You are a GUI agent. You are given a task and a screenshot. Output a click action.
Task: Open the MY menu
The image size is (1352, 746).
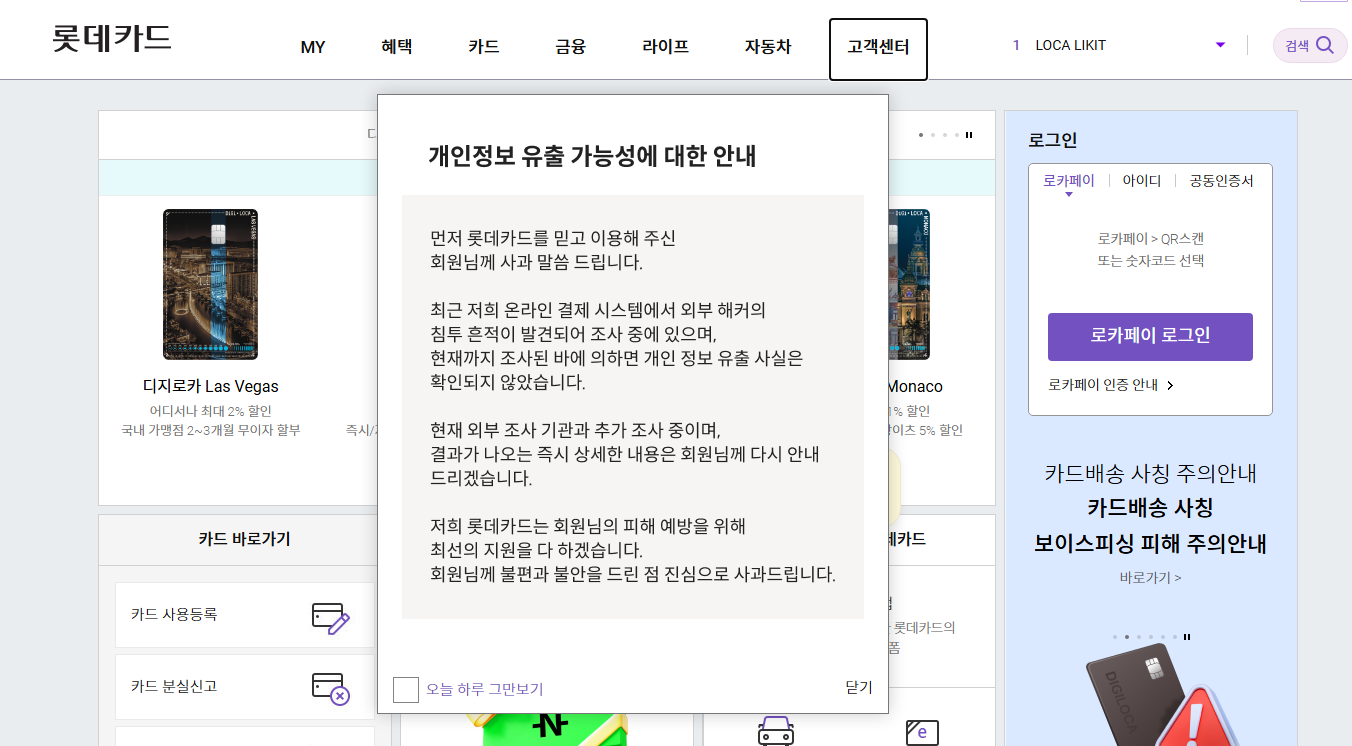click(313, 47)
